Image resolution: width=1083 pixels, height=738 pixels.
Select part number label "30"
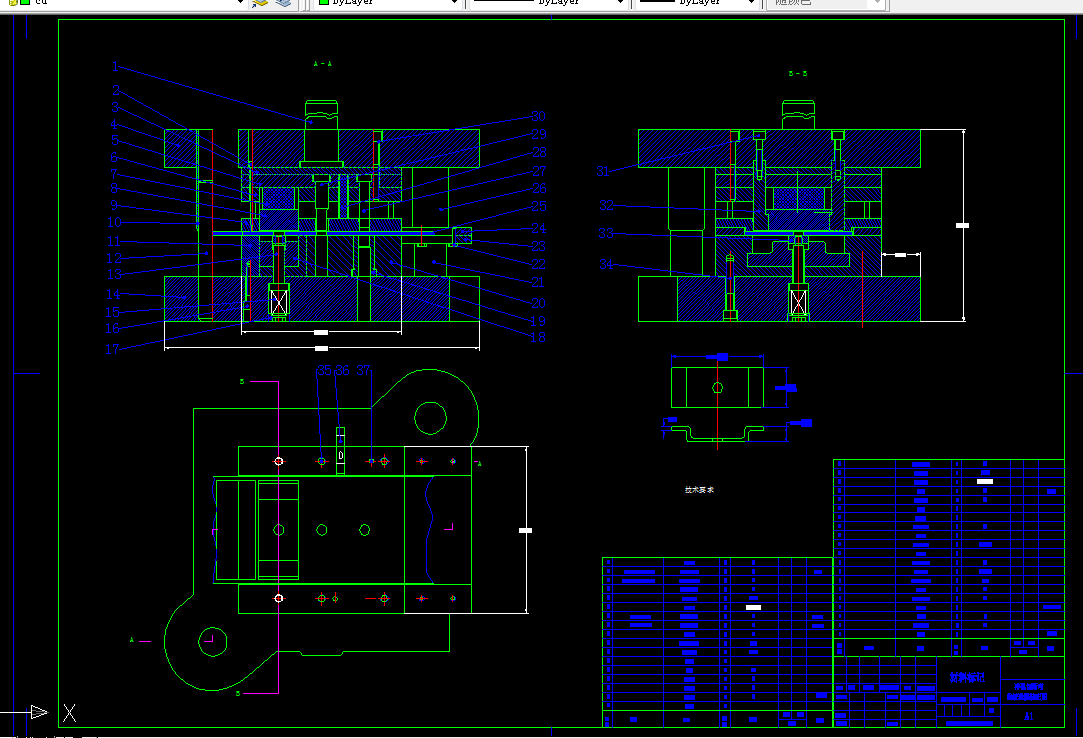pyautogui.click(x=539, y=116)
